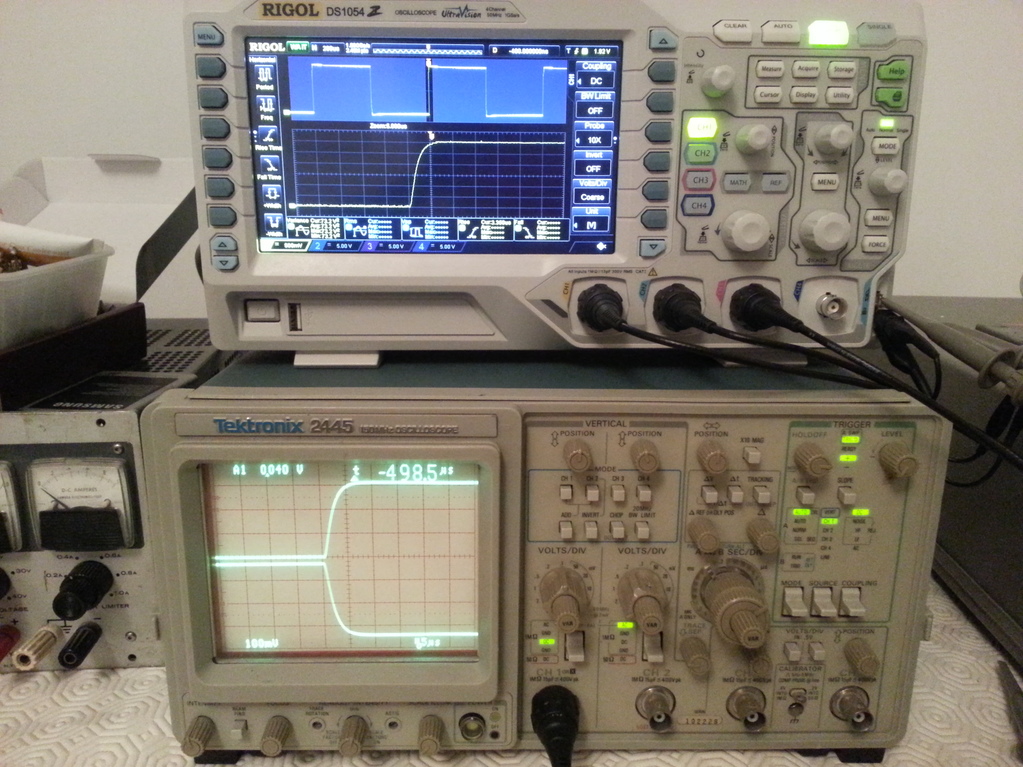The image size is (1023, 767).
Task: Open the Storage menu on the Rigol
Action: (842, 68)
